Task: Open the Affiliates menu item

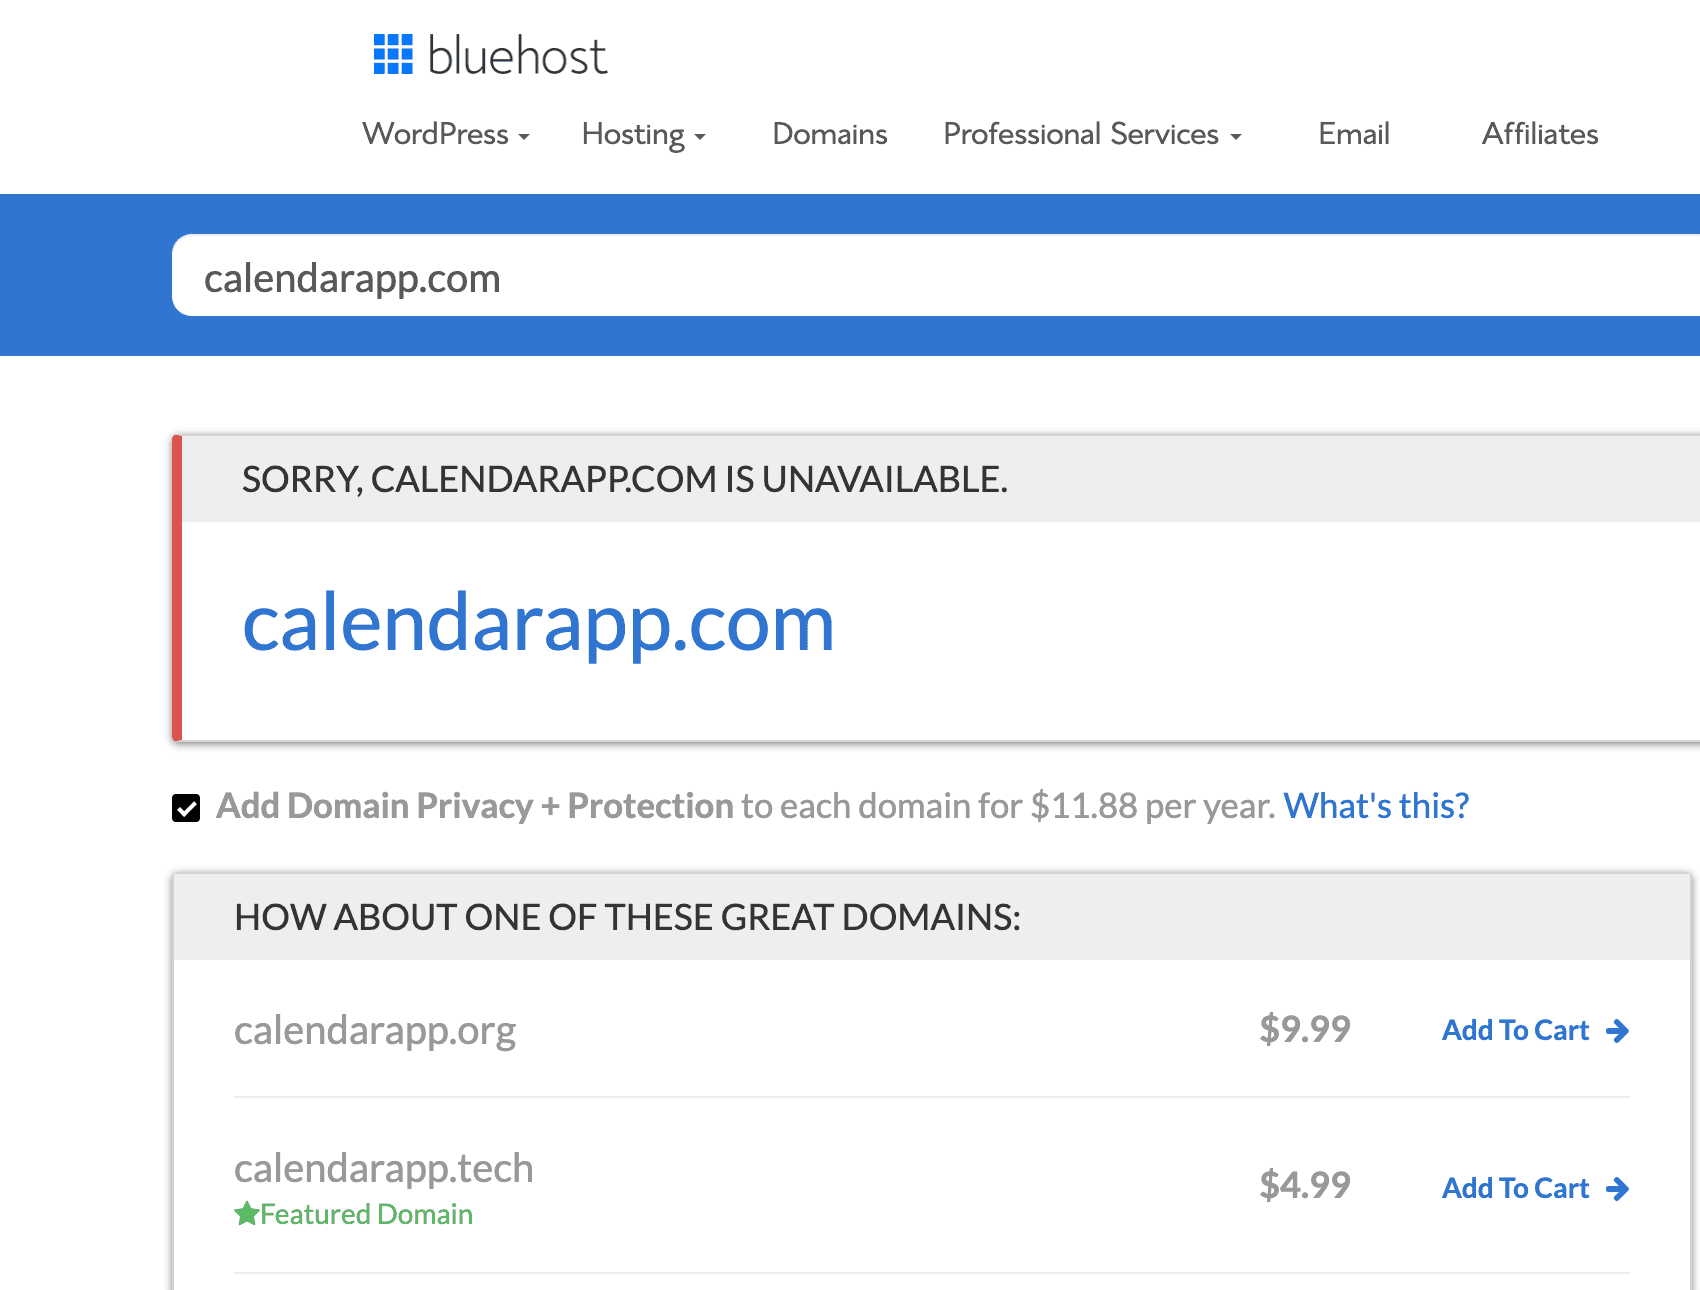Action: pyautogui.click(x=1539, y=134)
